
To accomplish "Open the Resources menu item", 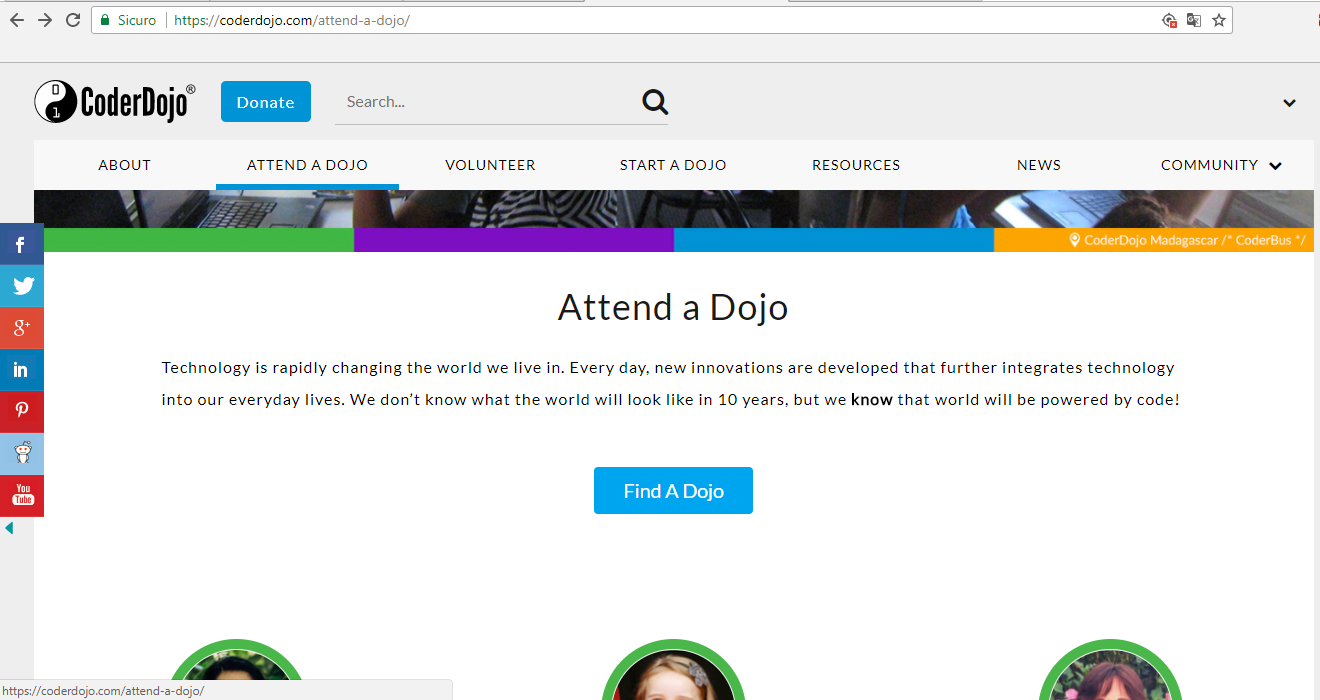I will [856, 165].
